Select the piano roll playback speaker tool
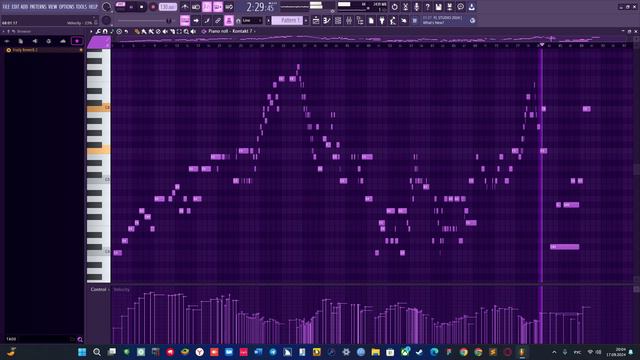This screenshot has height=360, width=640. [193, 31]
